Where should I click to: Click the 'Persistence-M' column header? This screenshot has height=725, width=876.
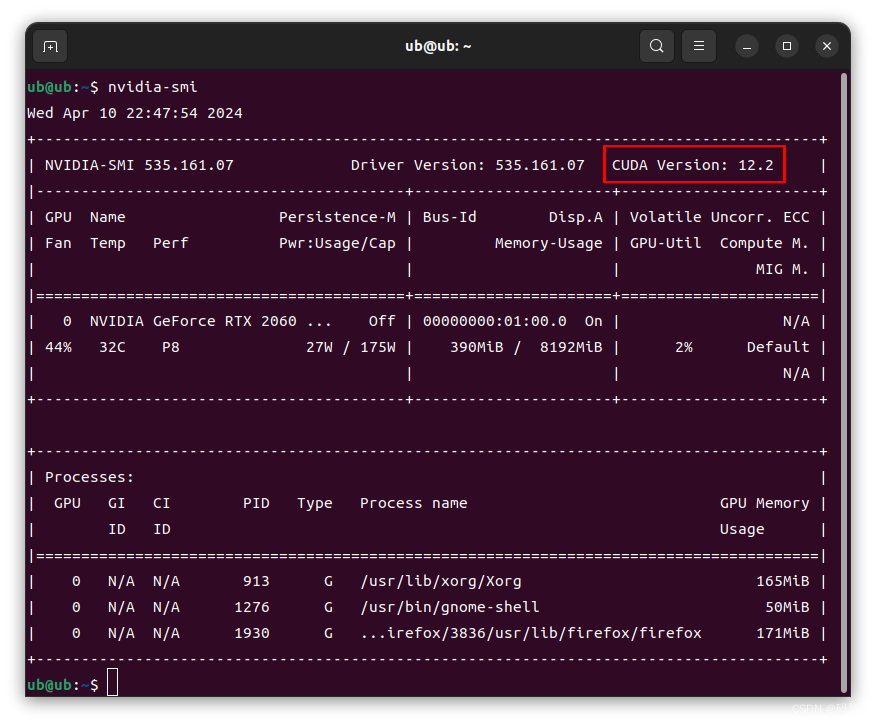coord(337,217)
